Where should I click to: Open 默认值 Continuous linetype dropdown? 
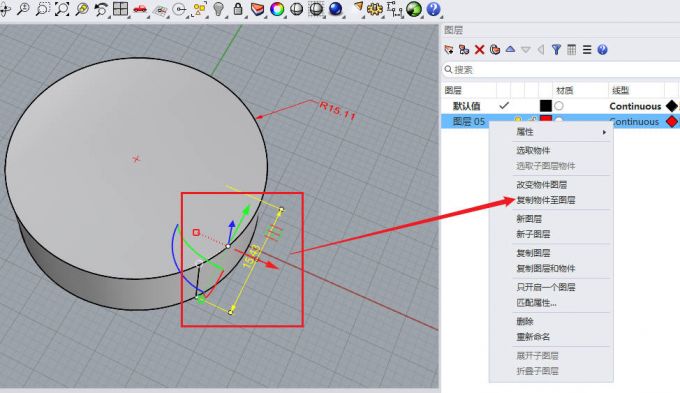click(x=635, y=106)
